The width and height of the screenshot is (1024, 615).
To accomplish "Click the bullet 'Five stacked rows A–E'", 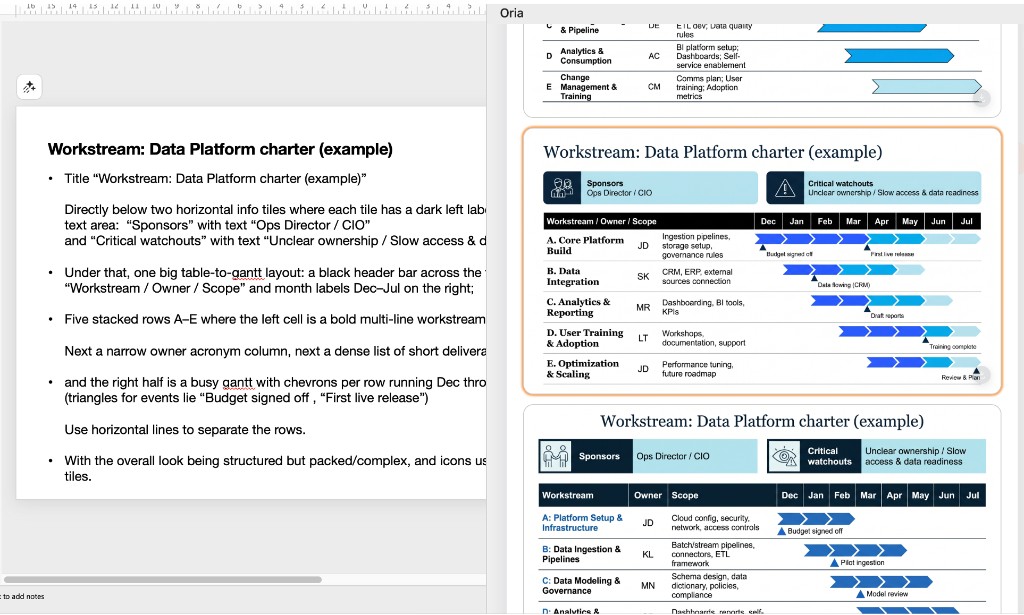I will point(275,319).
